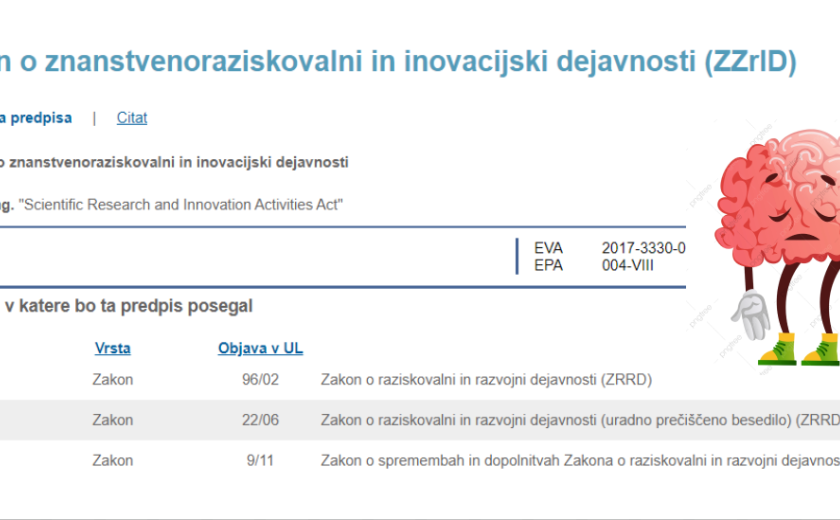The width and height of the screenshot is (840, 520).
Task: Click the brain character's white glove hand
Action: [753, 316]
